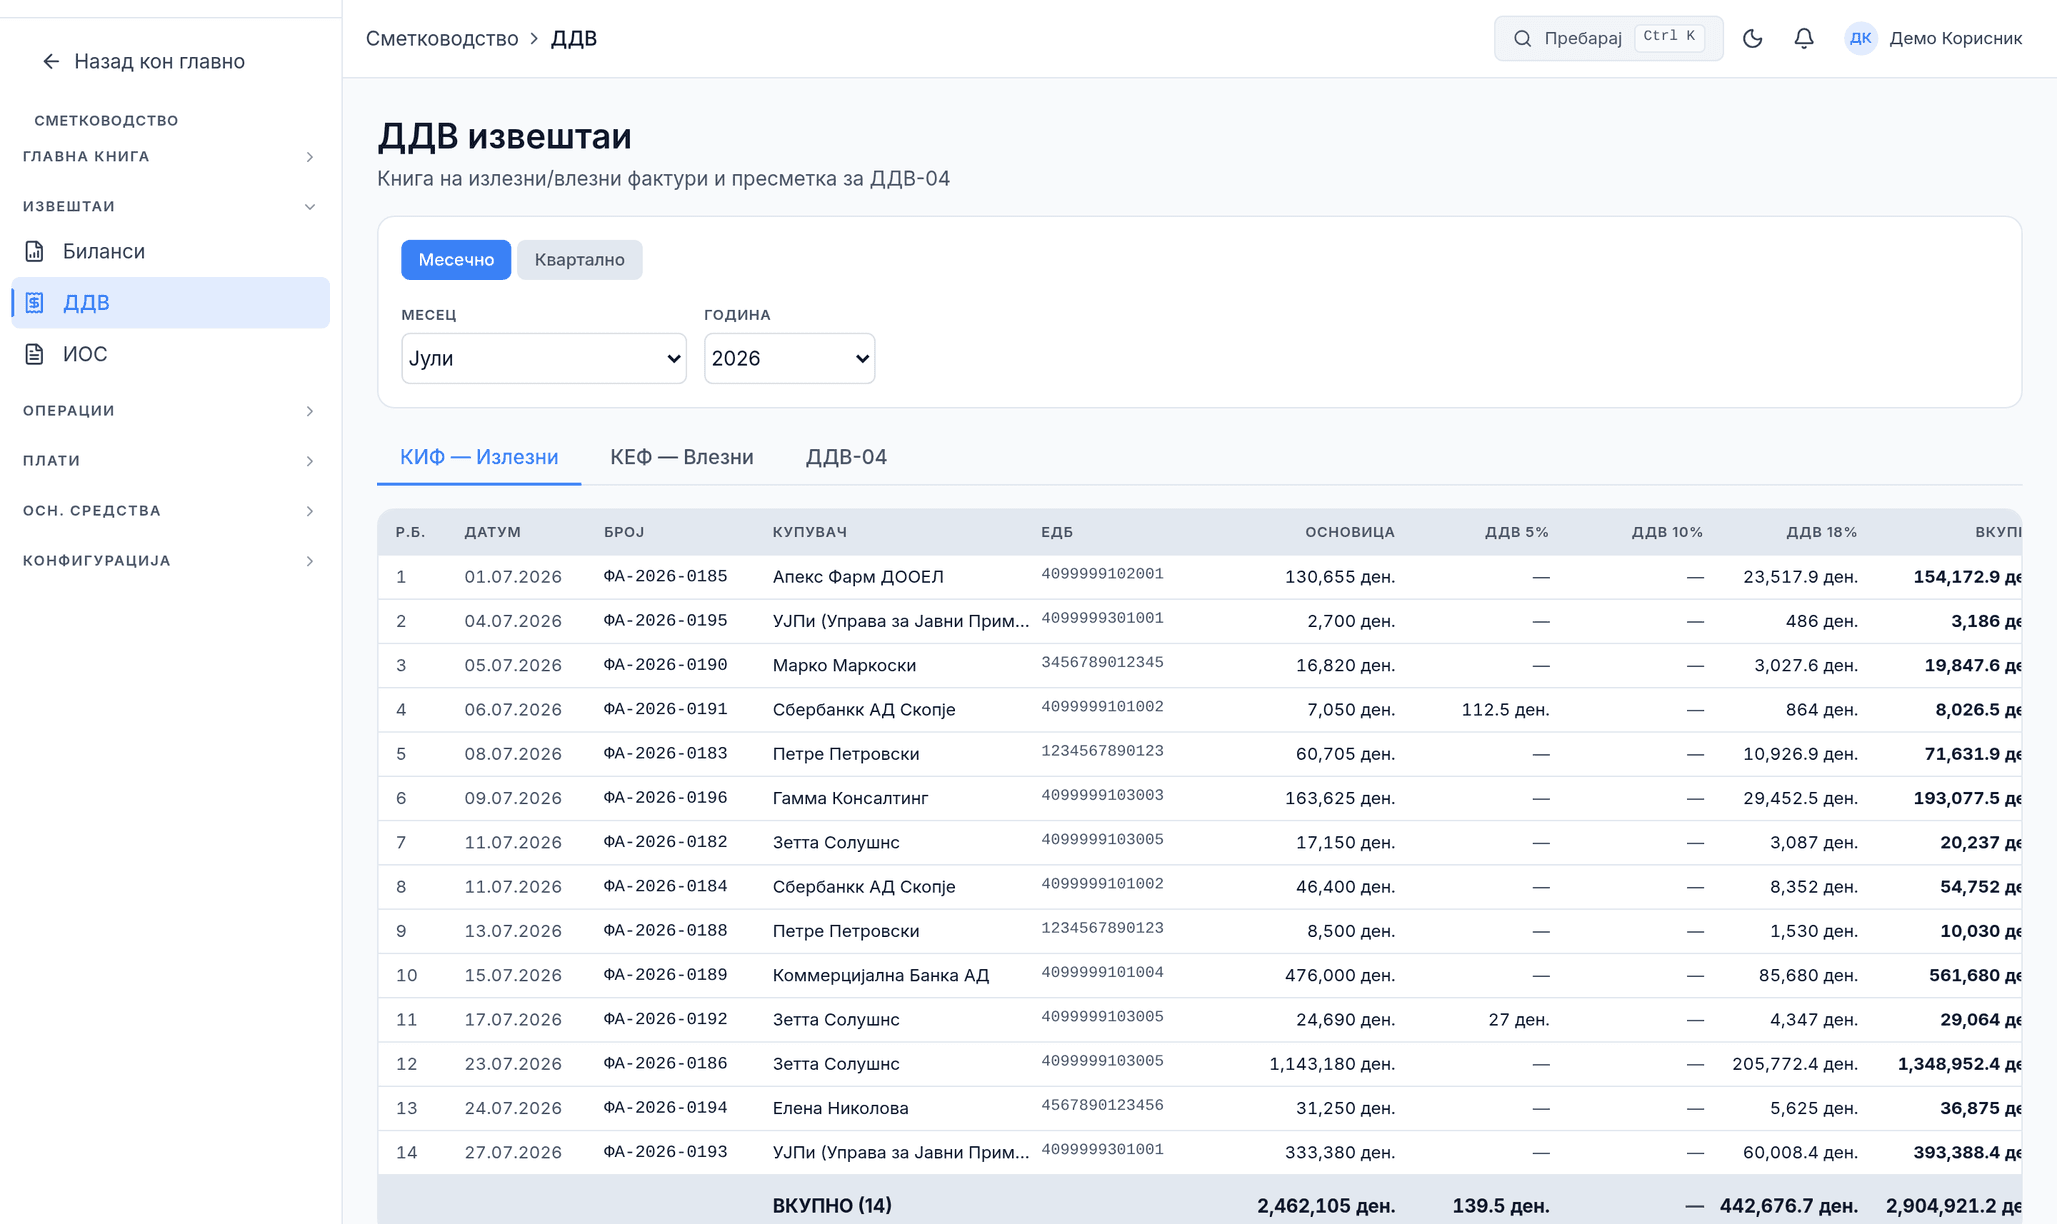Click the Сметководство breadcrumb link
The width and height of the screenshot is (2057, 1224).
coord(442,39)
